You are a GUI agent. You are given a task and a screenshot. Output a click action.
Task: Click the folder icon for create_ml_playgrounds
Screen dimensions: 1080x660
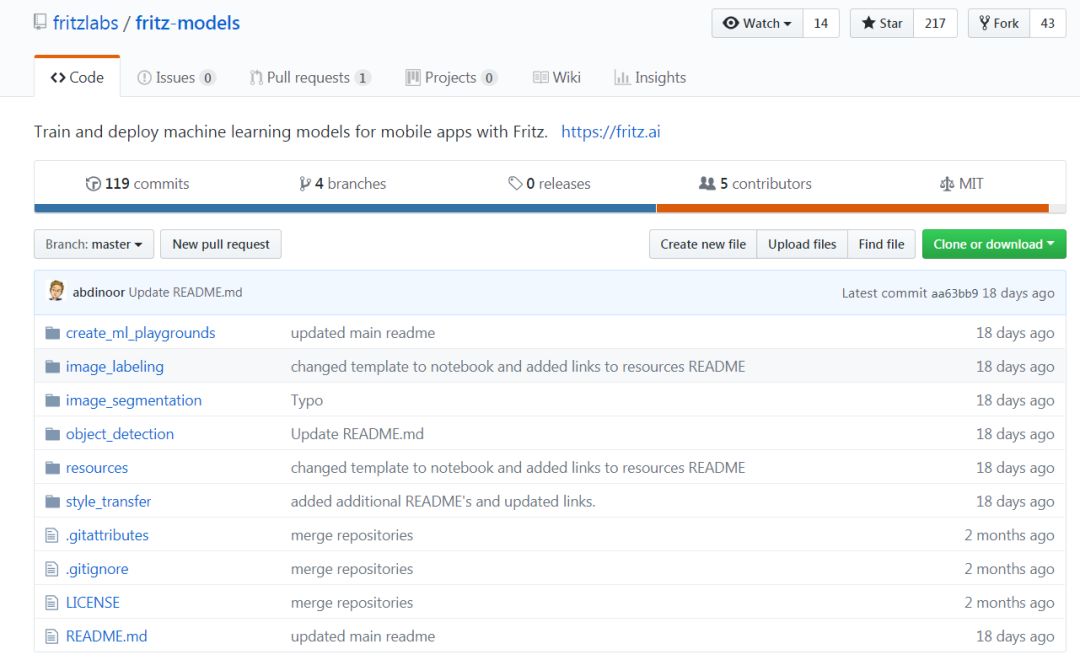[53, 333]
